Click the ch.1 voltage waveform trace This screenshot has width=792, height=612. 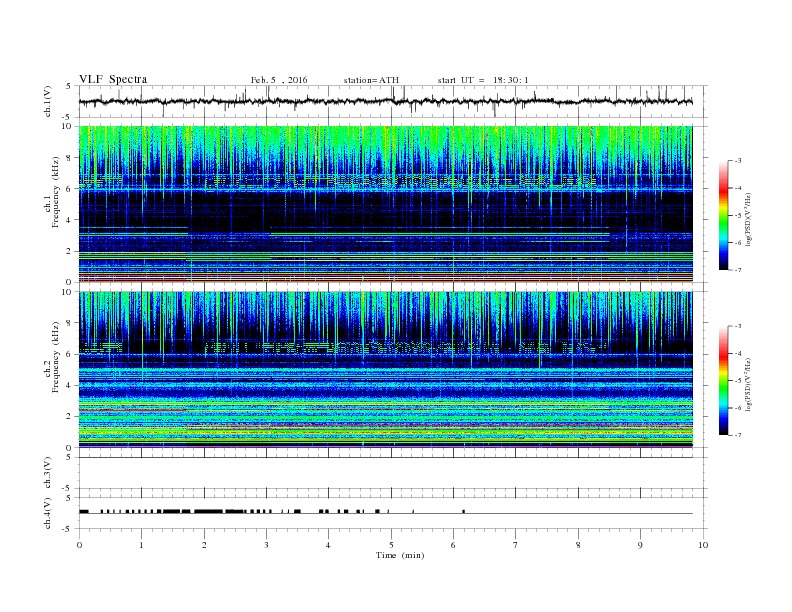pyautogui.click(x=386, y=101)
